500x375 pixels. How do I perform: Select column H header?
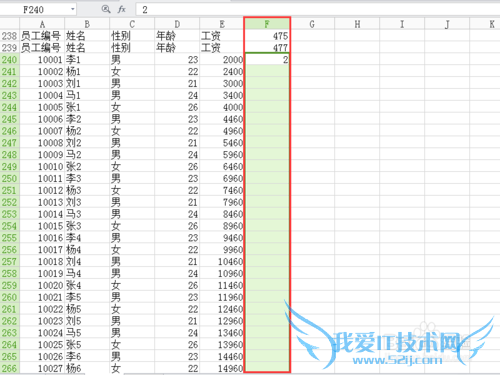point(357,24)
